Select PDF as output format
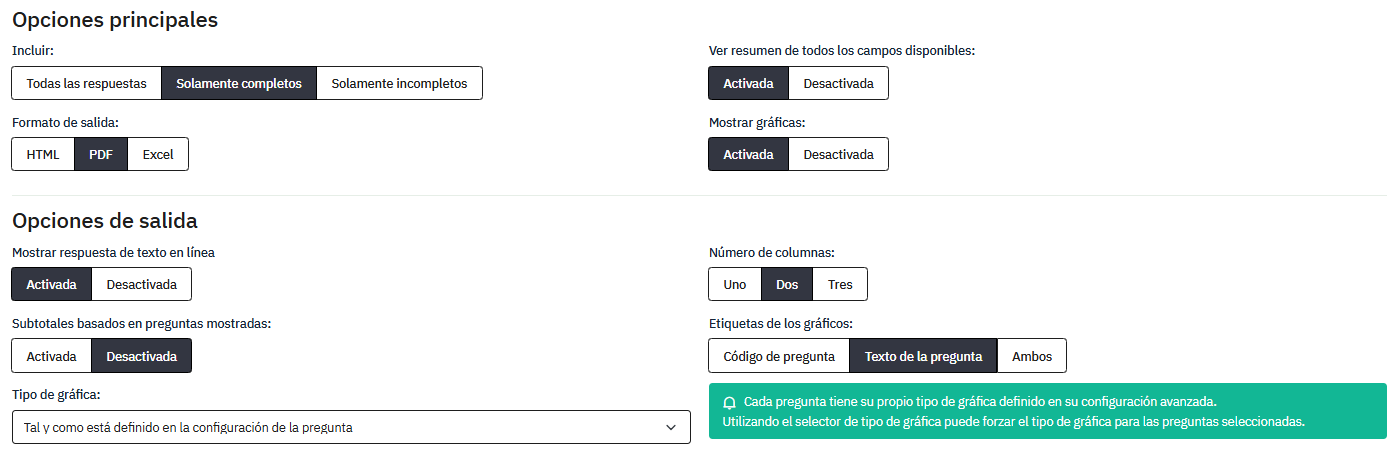 pos(101,154)
